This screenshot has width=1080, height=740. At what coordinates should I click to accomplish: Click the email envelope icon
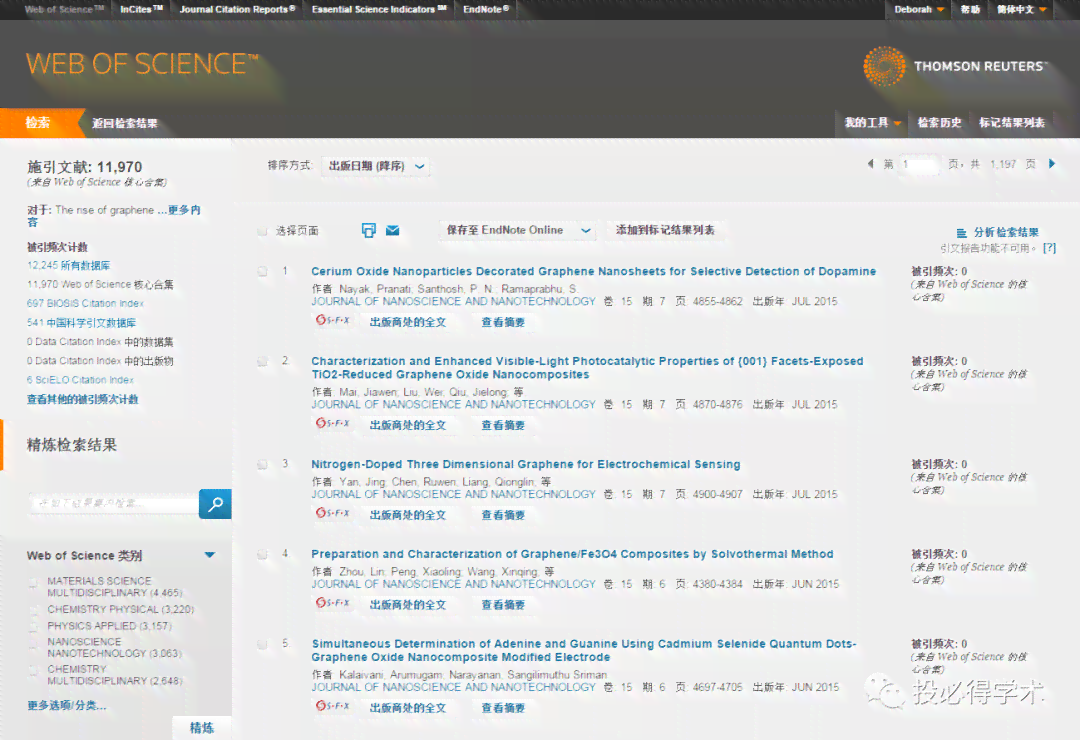tap(393, 230)
